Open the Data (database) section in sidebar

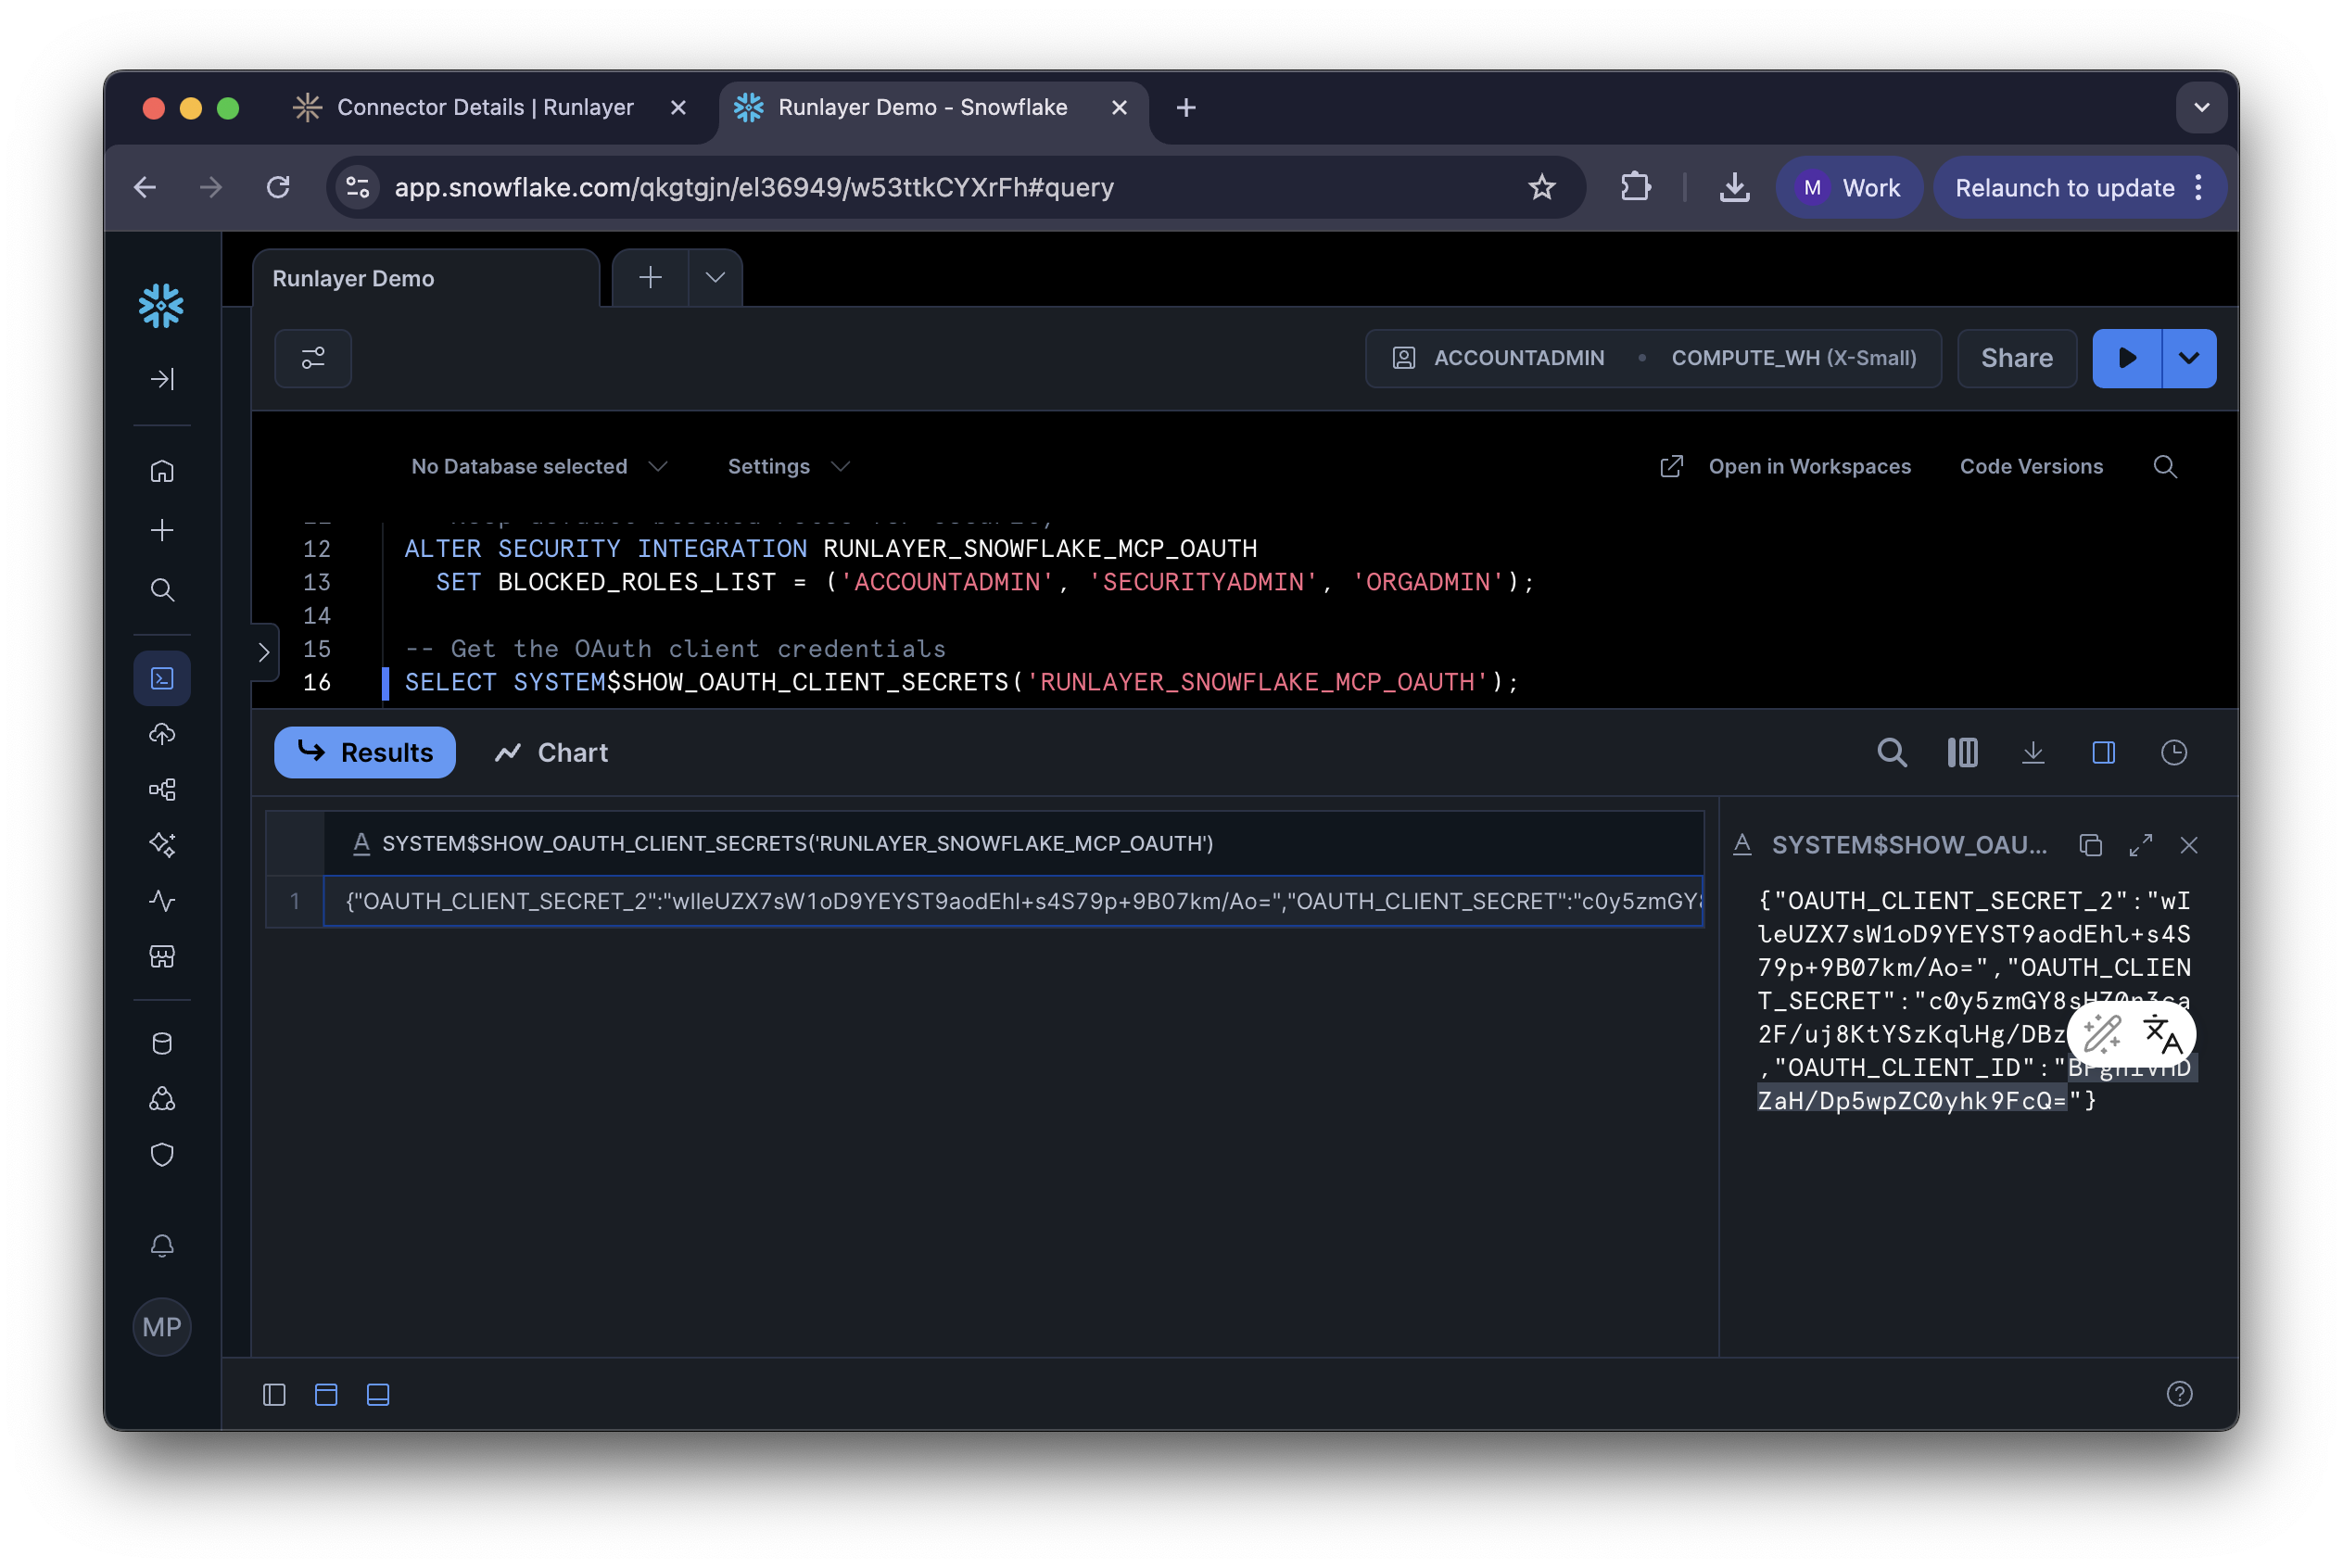[162, 1043]
